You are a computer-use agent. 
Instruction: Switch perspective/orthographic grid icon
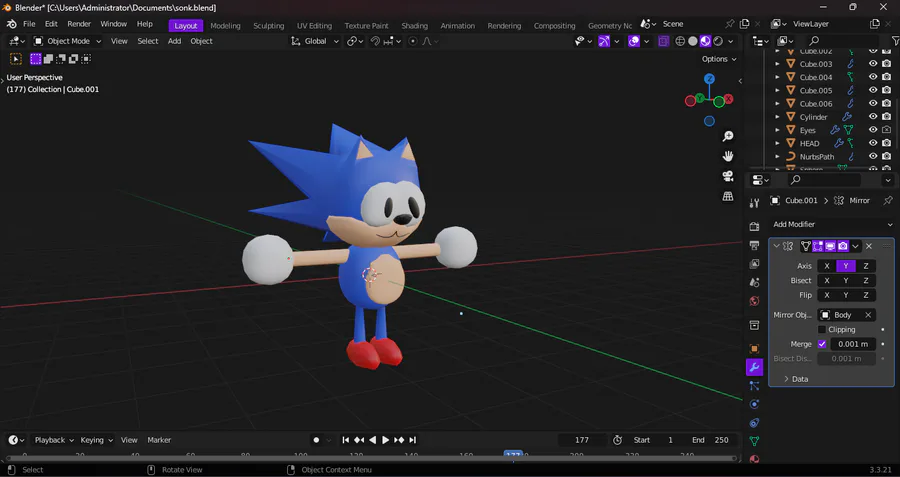click(x=728, y=196)
